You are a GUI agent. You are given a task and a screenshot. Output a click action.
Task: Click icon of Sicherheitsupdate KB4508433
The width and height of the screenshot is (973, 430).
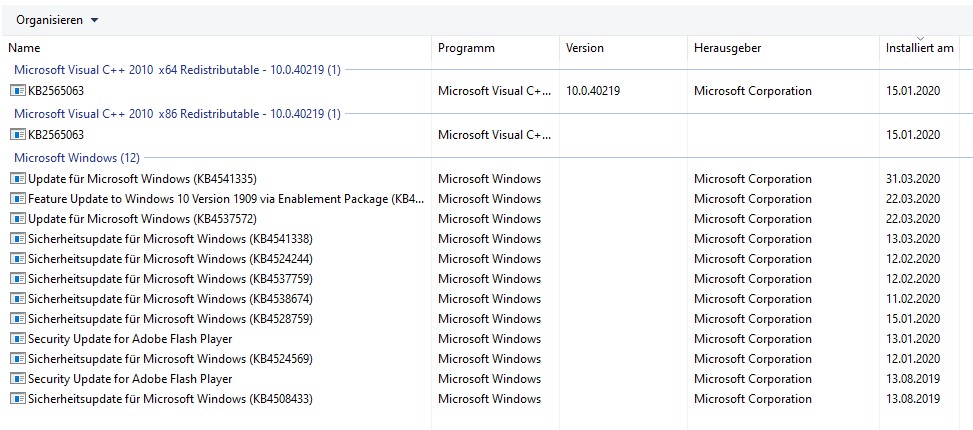[x=18, y=399]
